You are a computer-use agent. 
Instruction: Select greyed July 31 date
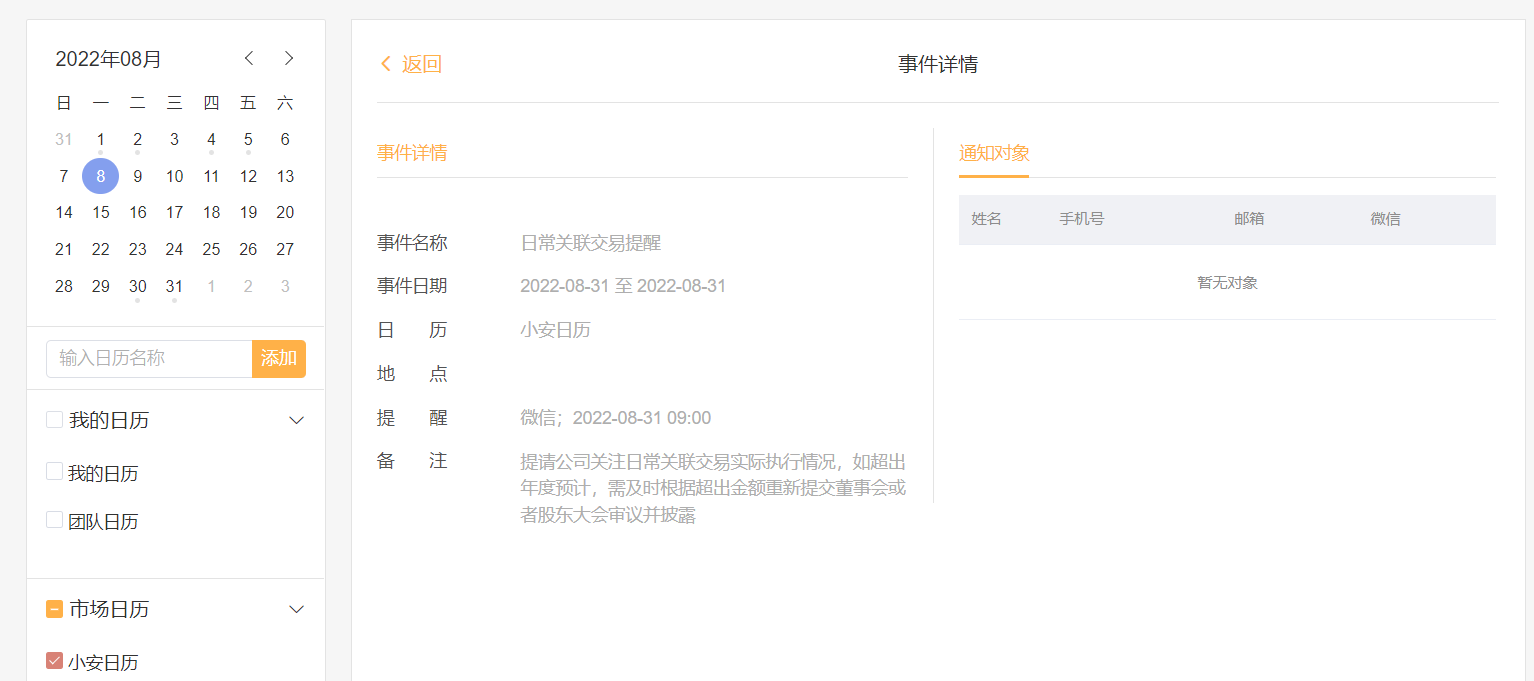(x=64, y=139)
